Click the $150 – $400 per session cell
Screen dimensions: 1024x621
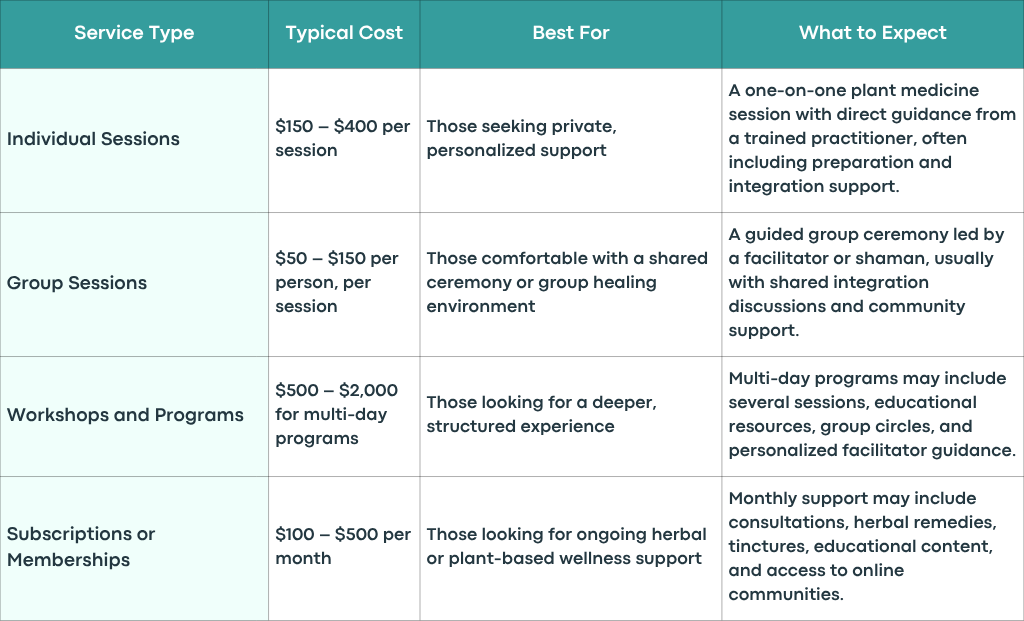pyautogui.click(x=343, y=138)
